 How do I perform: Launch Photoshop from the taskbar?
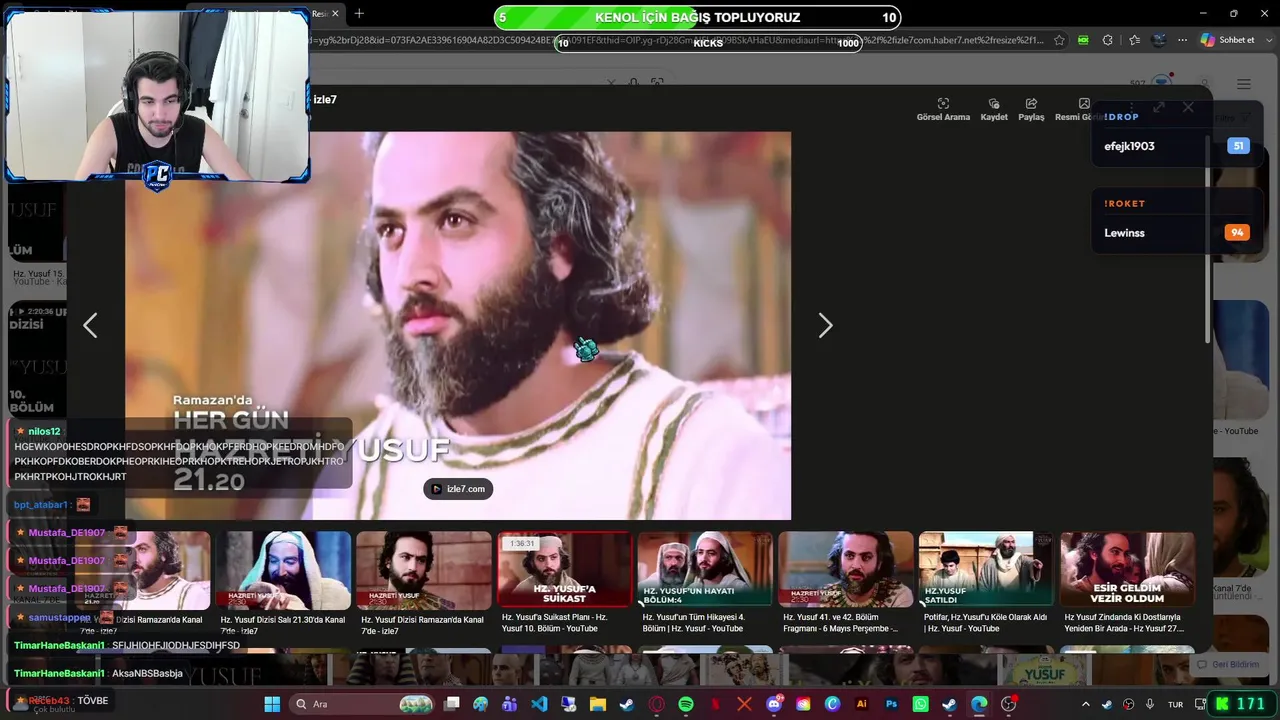[891, 704]
